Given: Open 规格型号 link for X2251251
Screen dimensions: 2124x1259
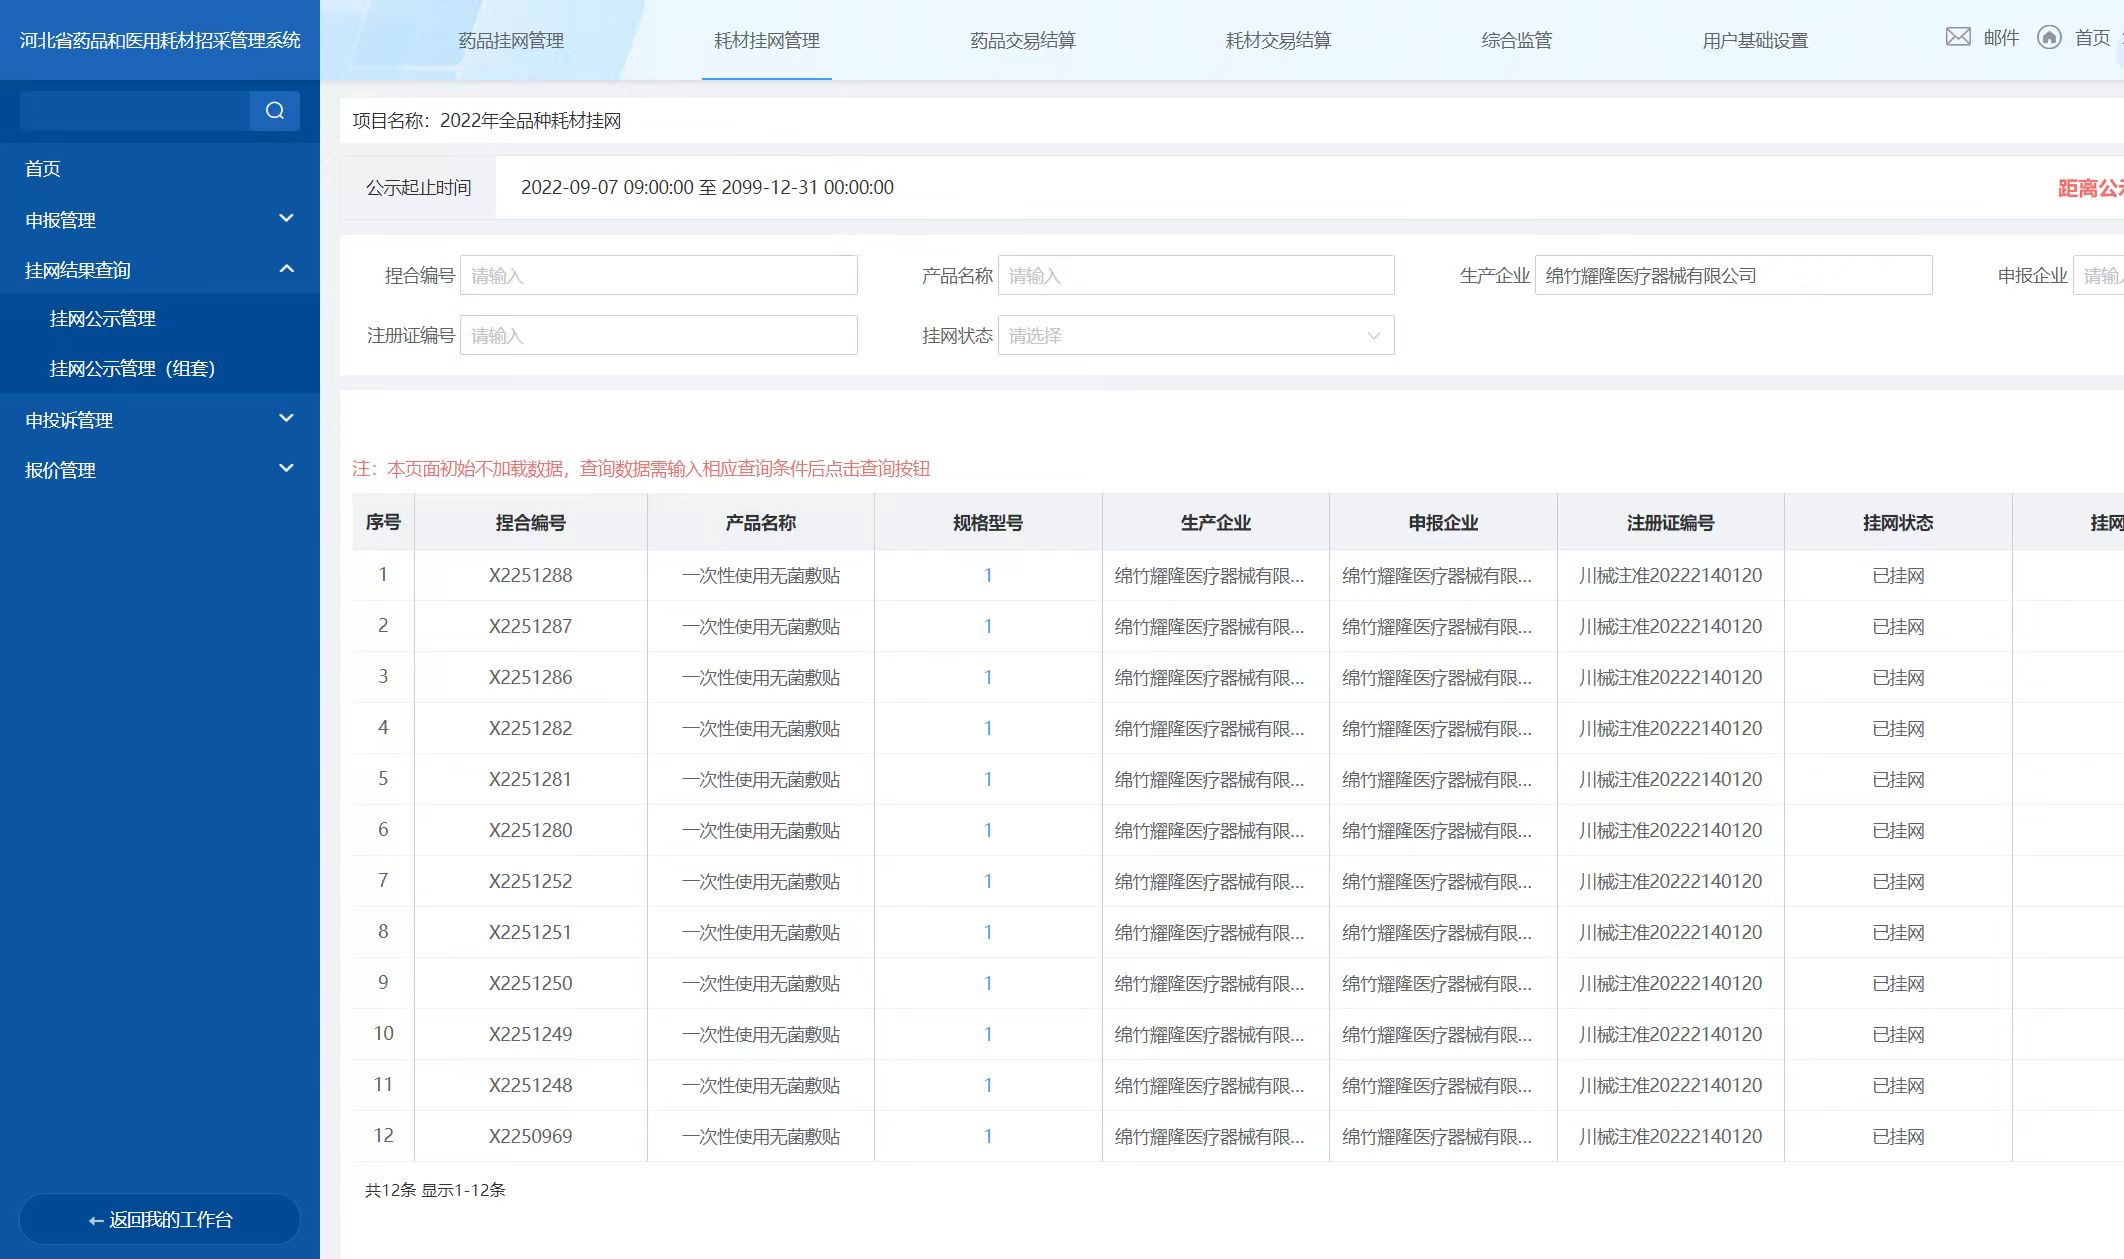Looking at the screenshot, I should pos(988,932).
